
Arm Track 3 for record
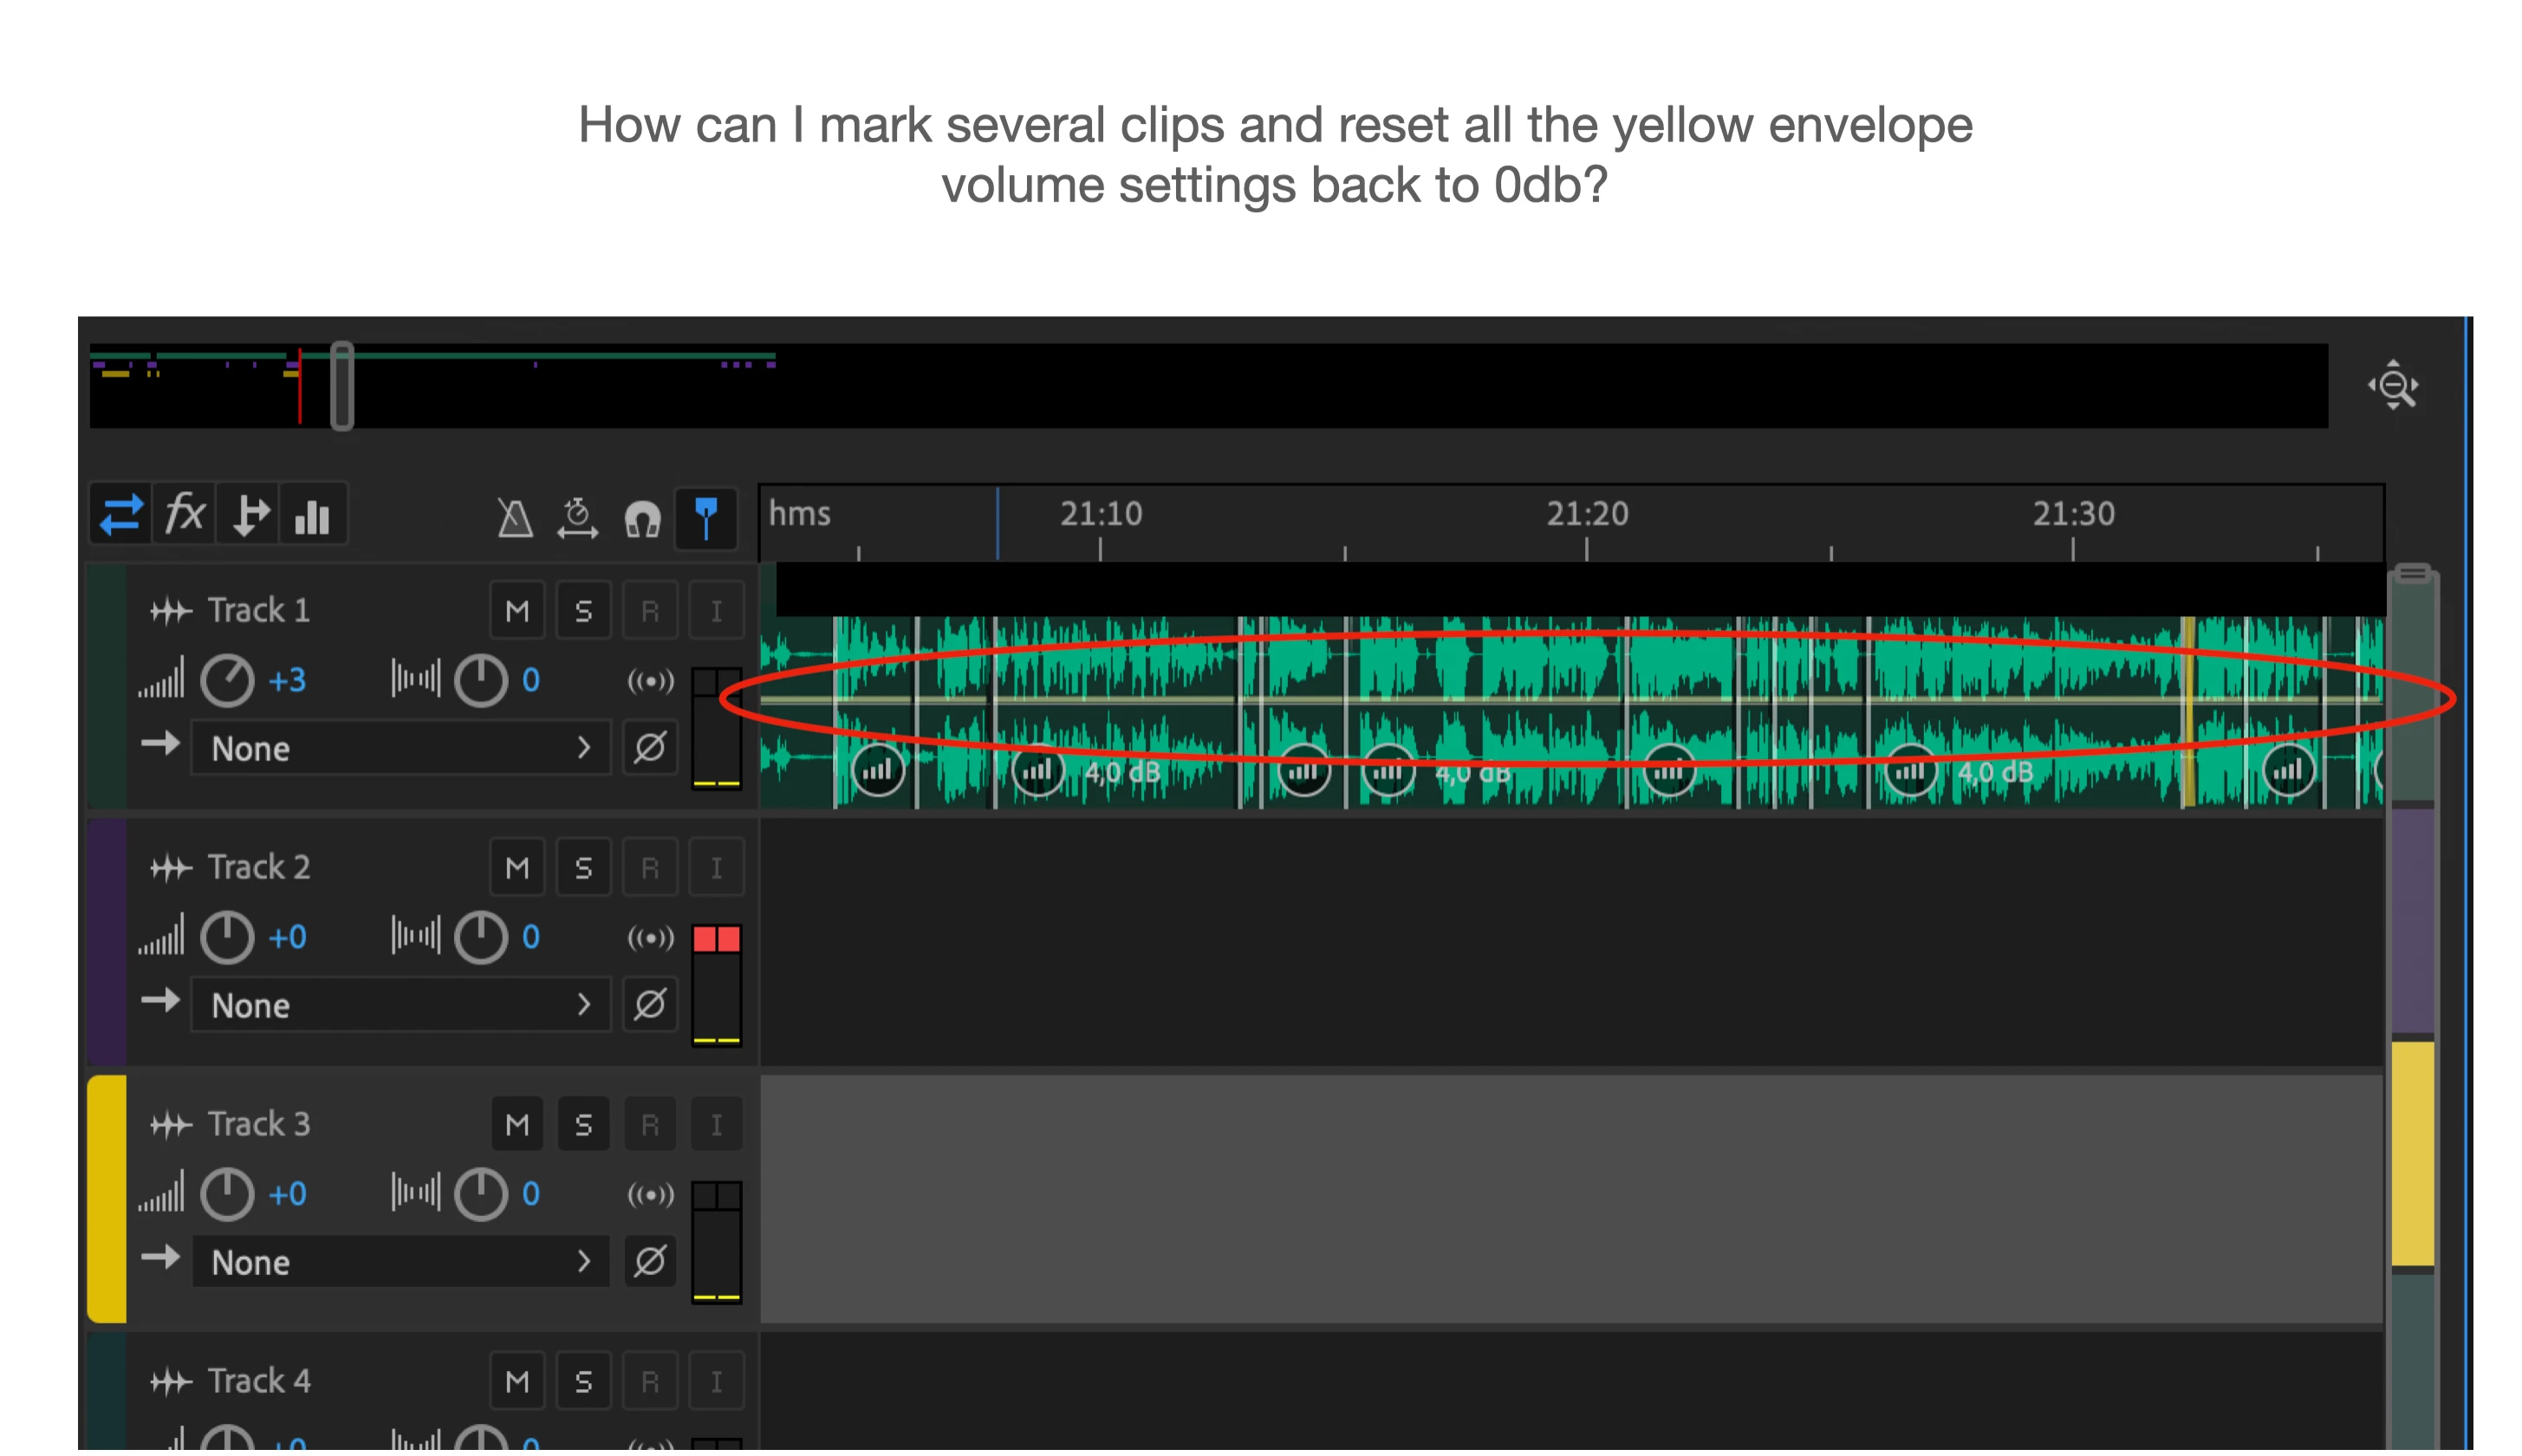(649, 1125)
